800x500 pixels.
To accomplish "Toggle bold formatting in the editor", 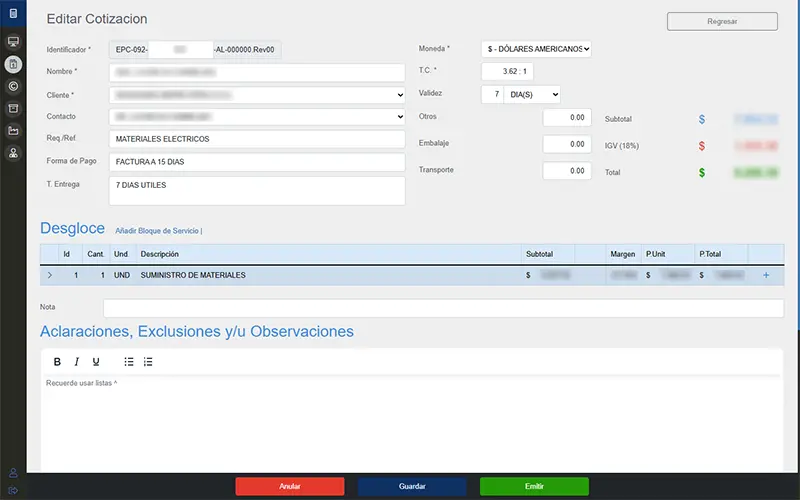I will pos(57,362).
